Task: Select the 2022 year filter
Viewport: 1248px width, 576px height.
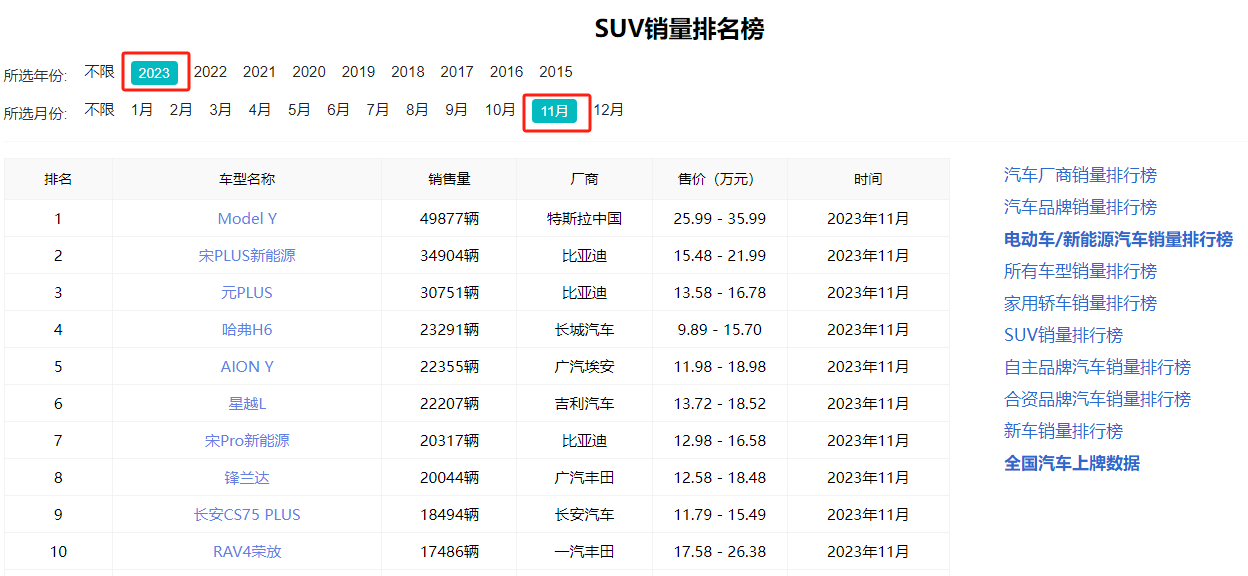Action: (210, 72)
